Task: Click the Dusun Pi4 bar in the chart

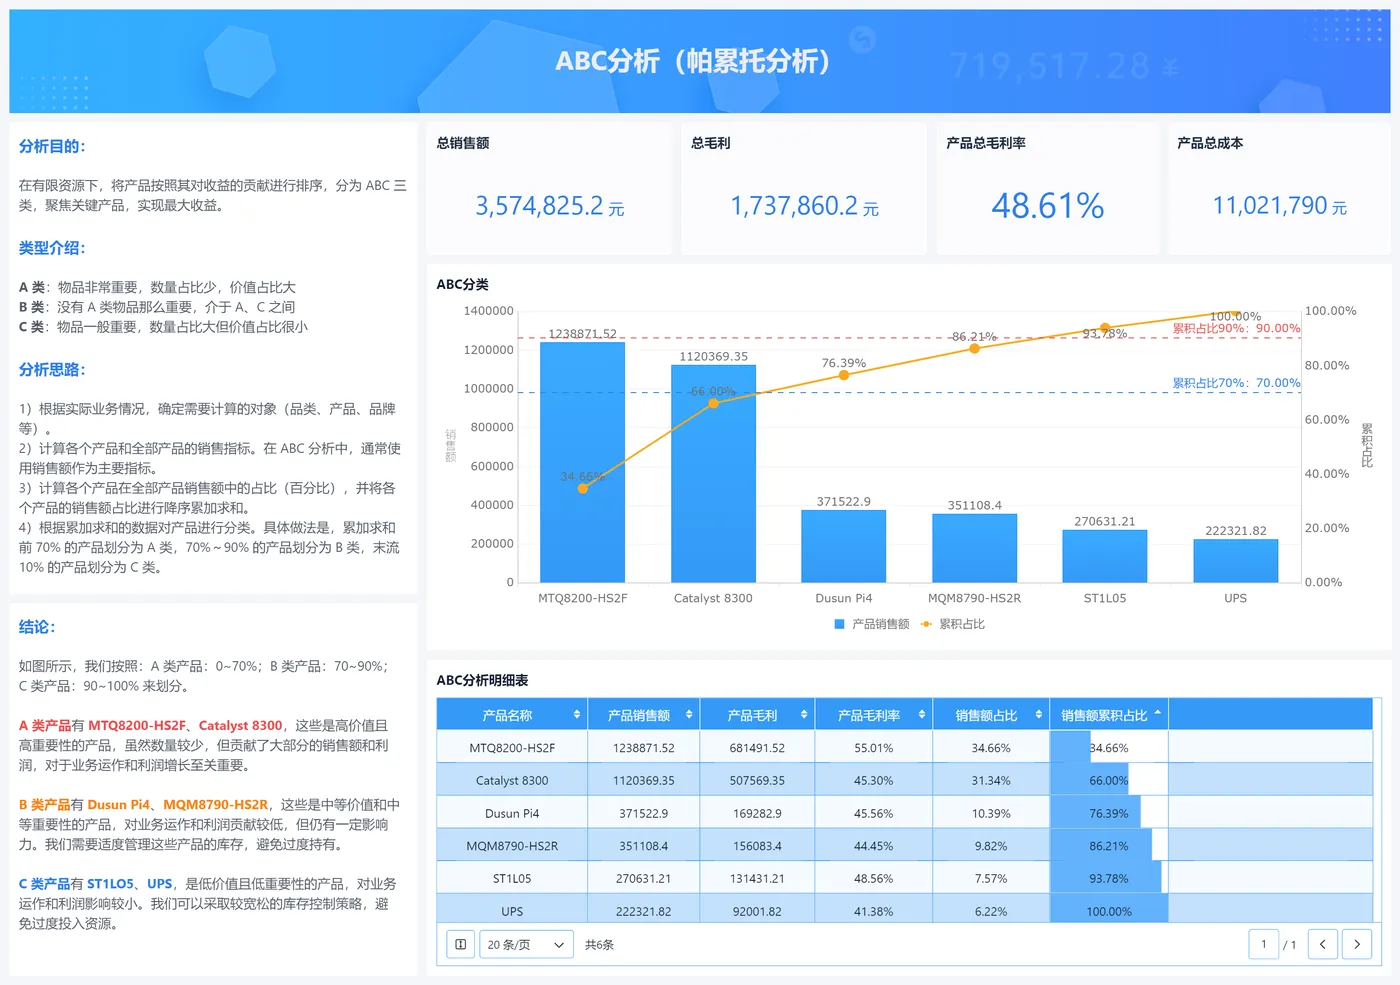Action: pos(844,546)
